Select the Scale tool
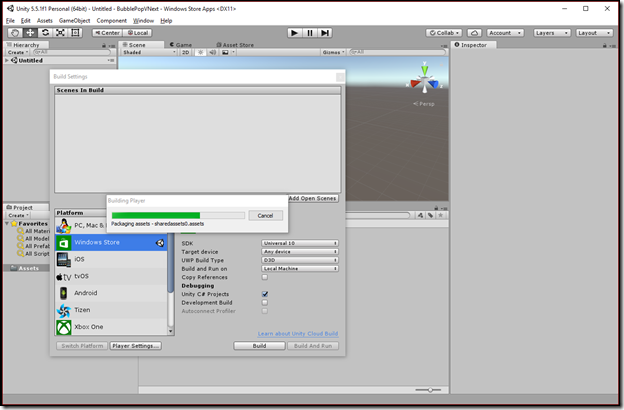The width and height of the screenshot is (624, 410). point(60,33)
